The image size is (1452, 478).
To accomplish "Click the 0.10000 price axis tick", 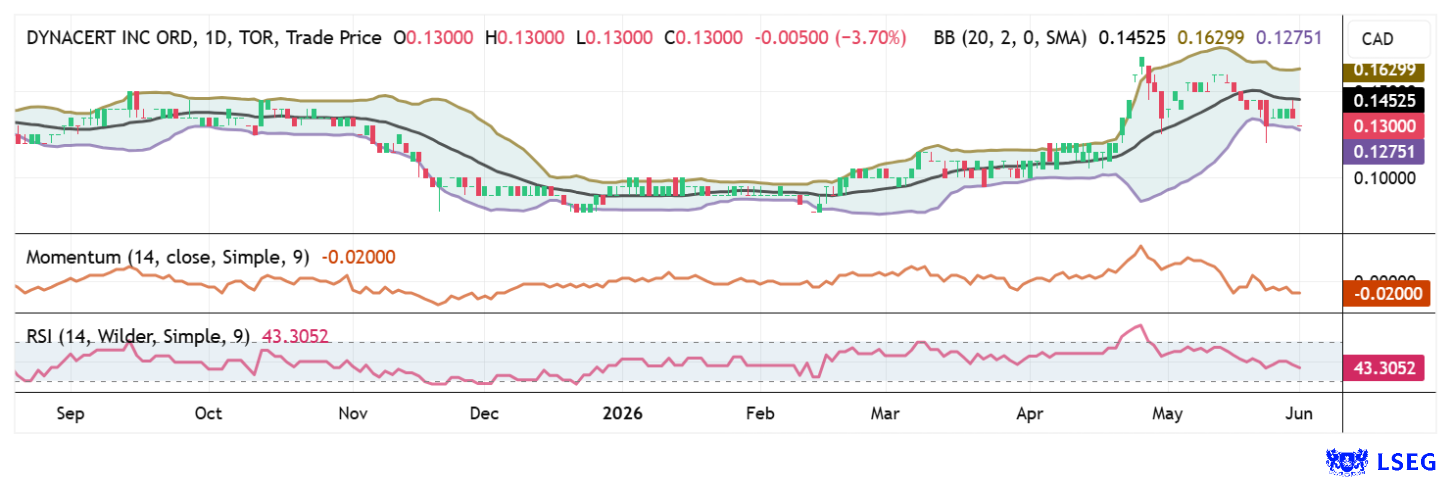I will point(1384,179).
